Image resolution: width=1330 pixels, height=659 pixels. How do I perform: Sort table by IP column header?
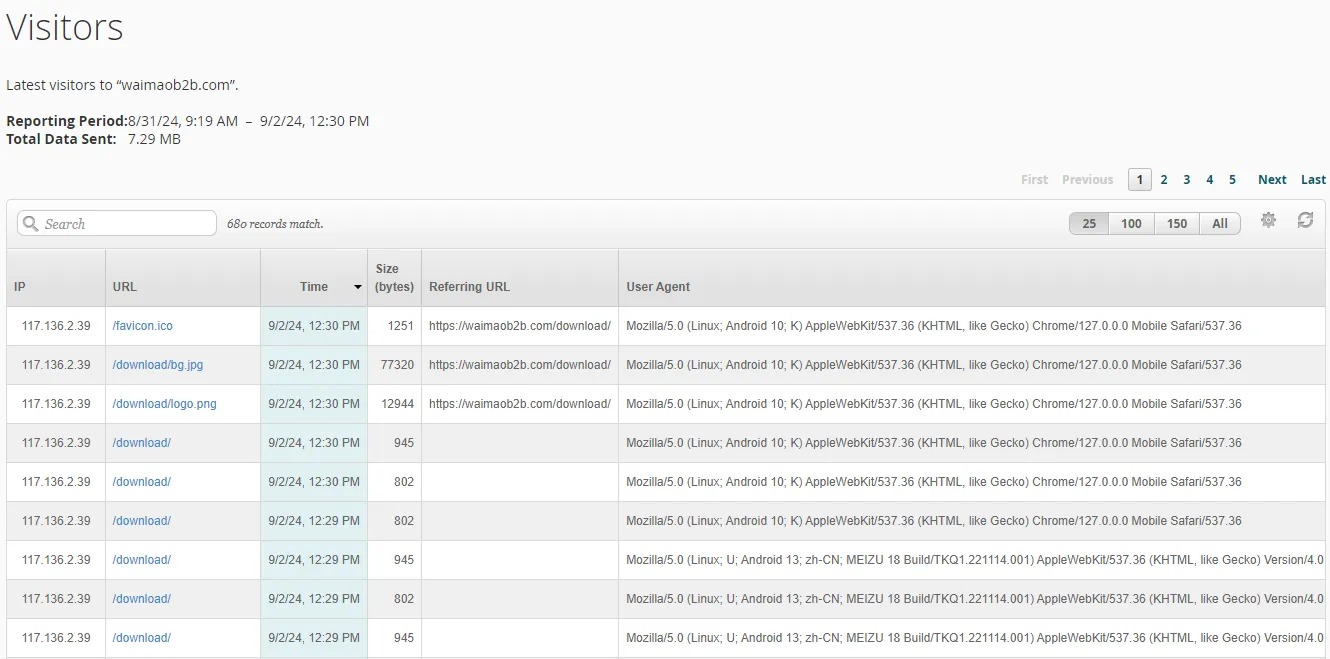tap(20, 287)
